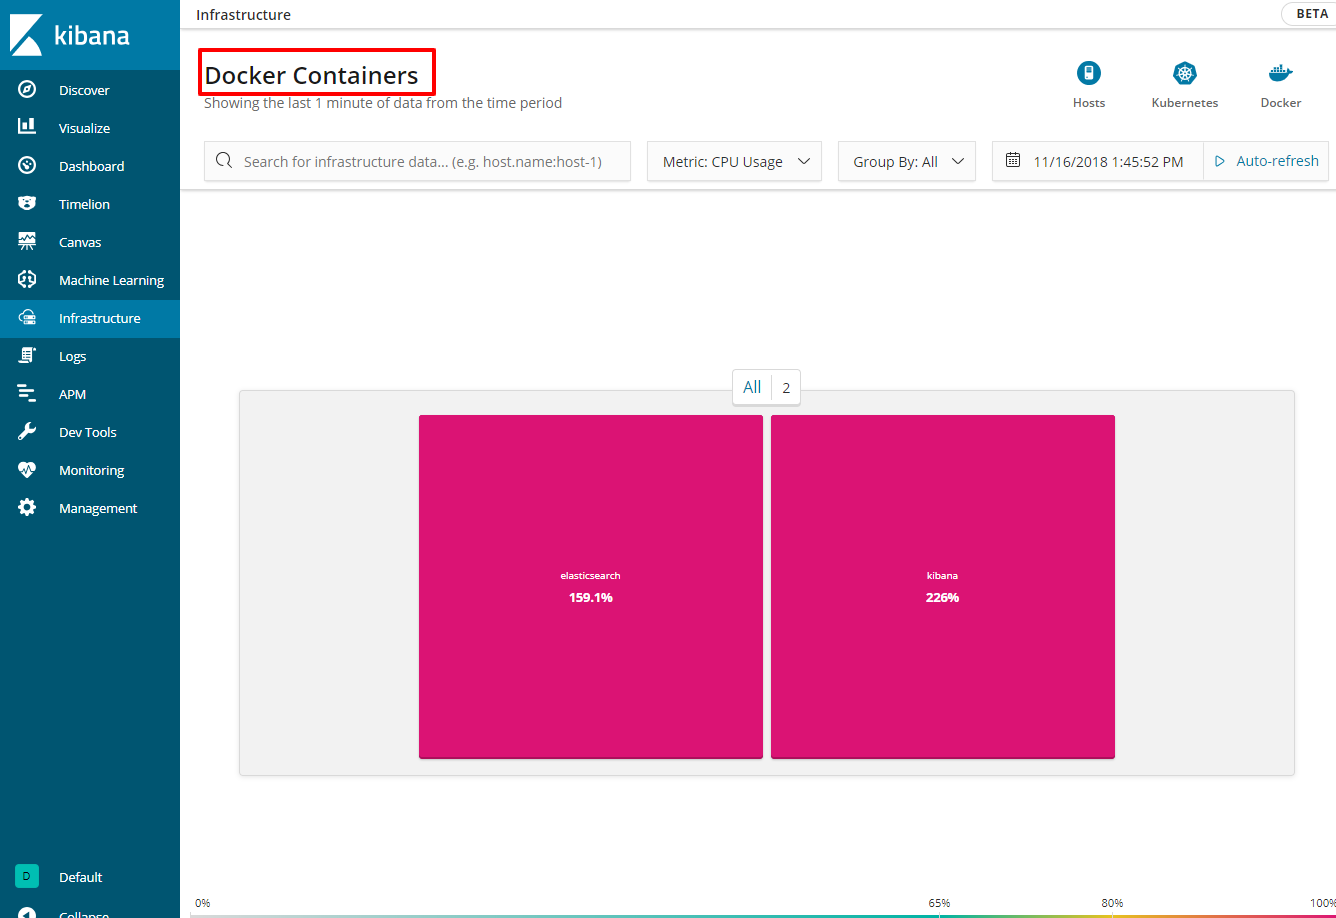Focus the infrastructure search field
The height and width of the screenshot is (918, 1336).
pyautogui.click(x=417, y=161)
